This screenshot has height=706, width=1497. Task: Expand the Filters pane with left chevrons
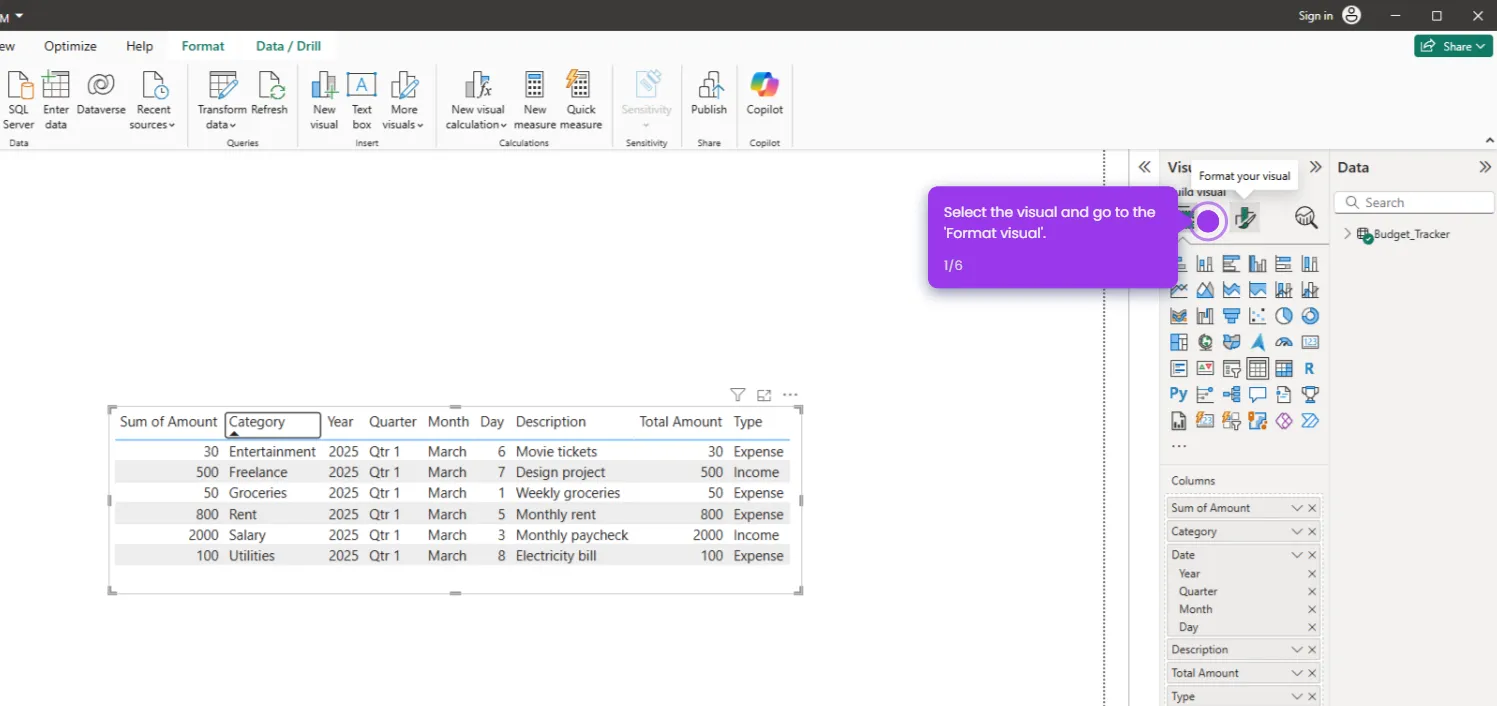(1145, 167)
